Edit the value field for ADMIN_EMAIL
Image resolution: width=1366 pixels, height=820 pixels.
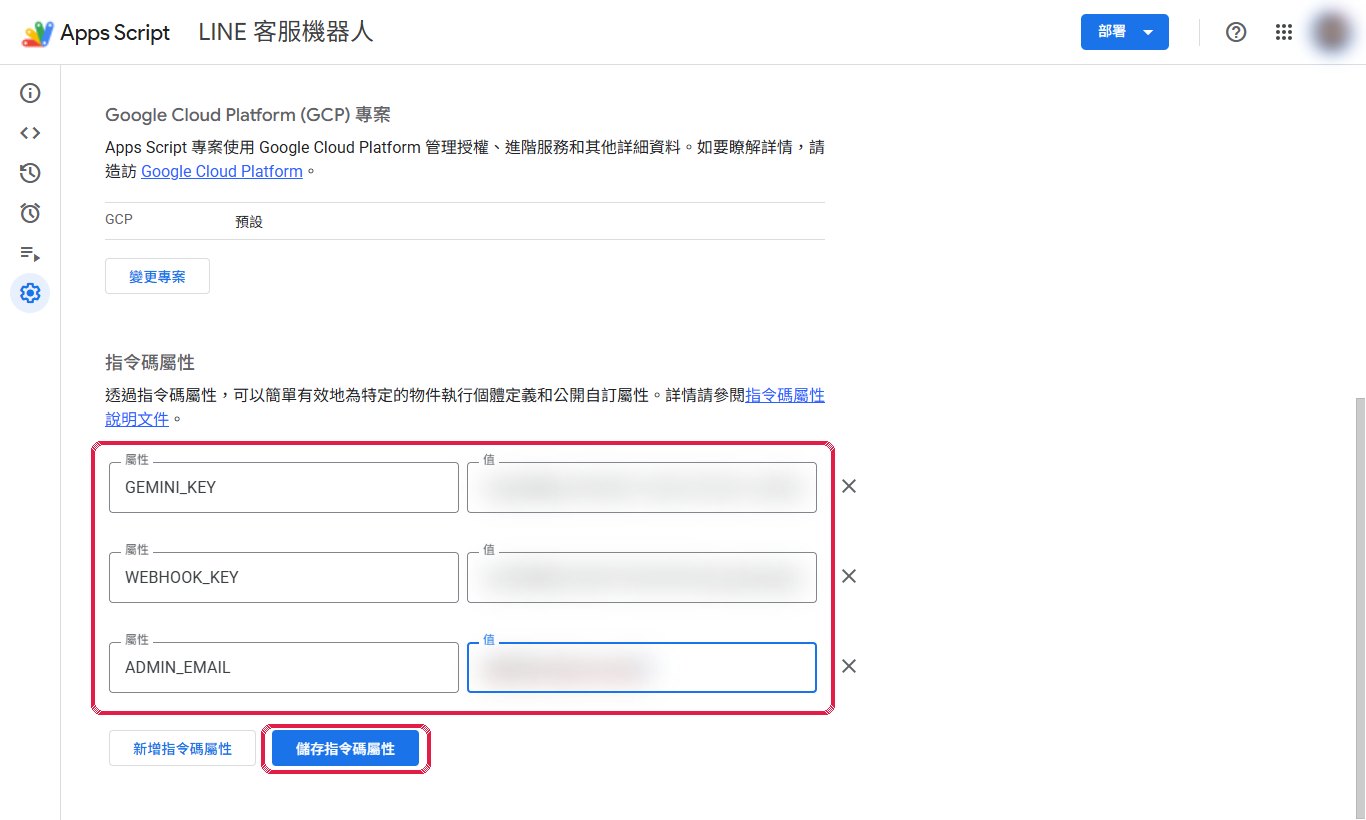[642, 668]
